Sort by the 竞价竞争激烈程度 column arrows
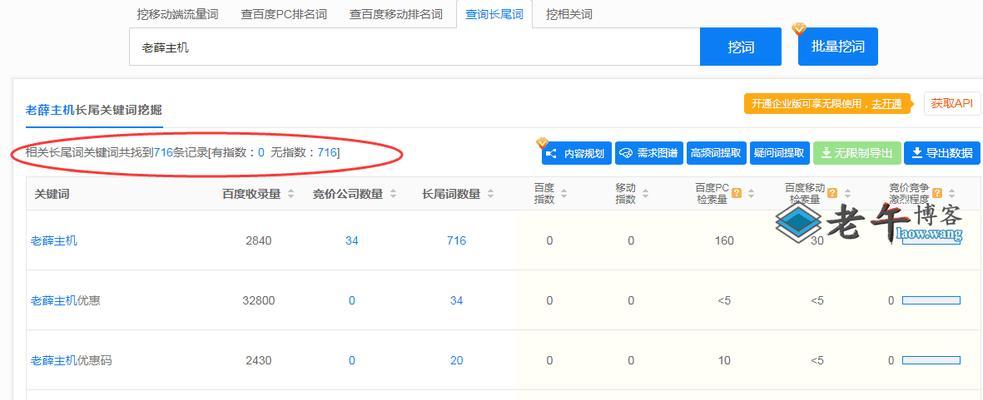The width and height of the screenshot is (983, 400). pos(952,194)
